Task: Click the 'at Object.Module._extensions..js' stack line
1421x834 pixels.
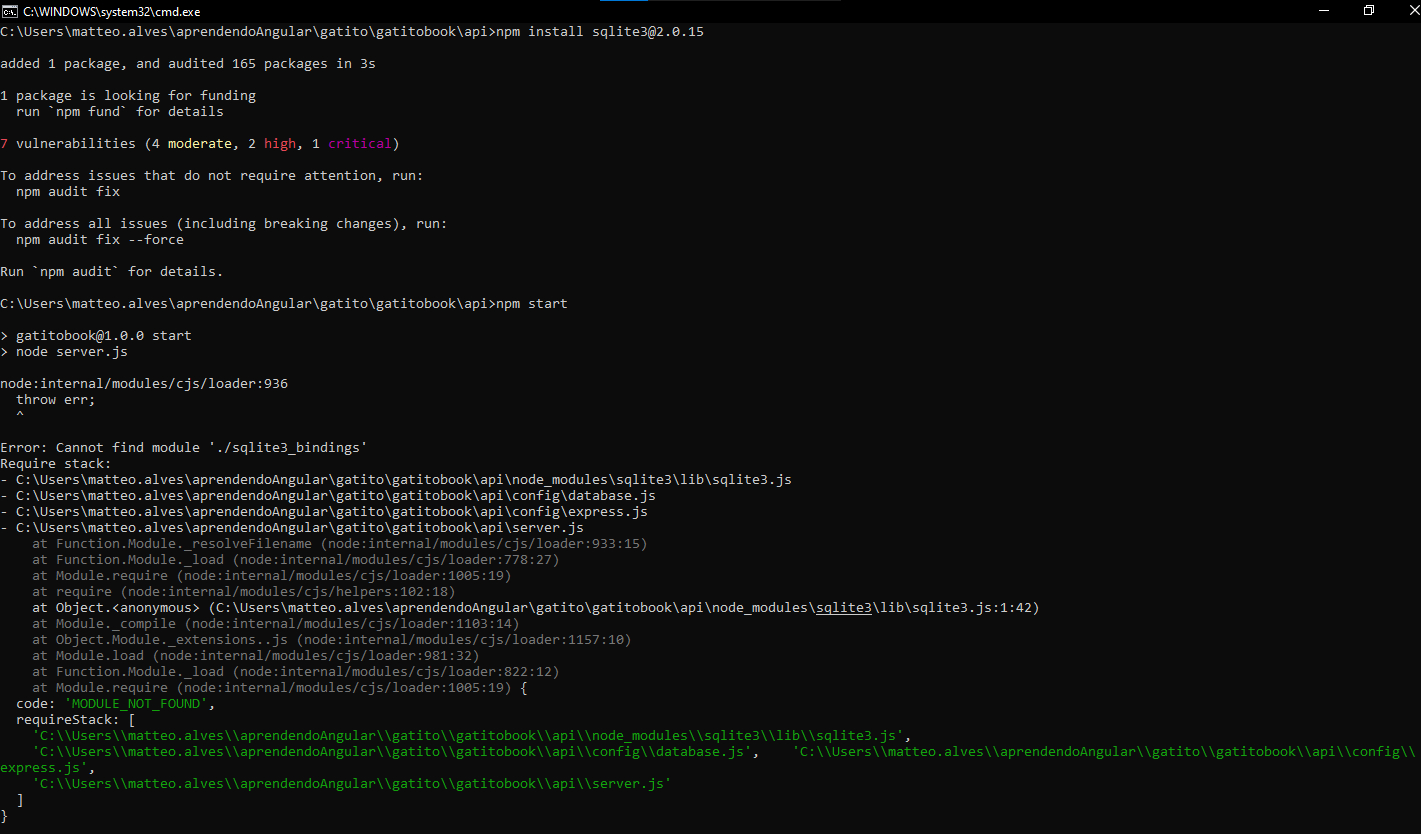Action: (332, 640)
